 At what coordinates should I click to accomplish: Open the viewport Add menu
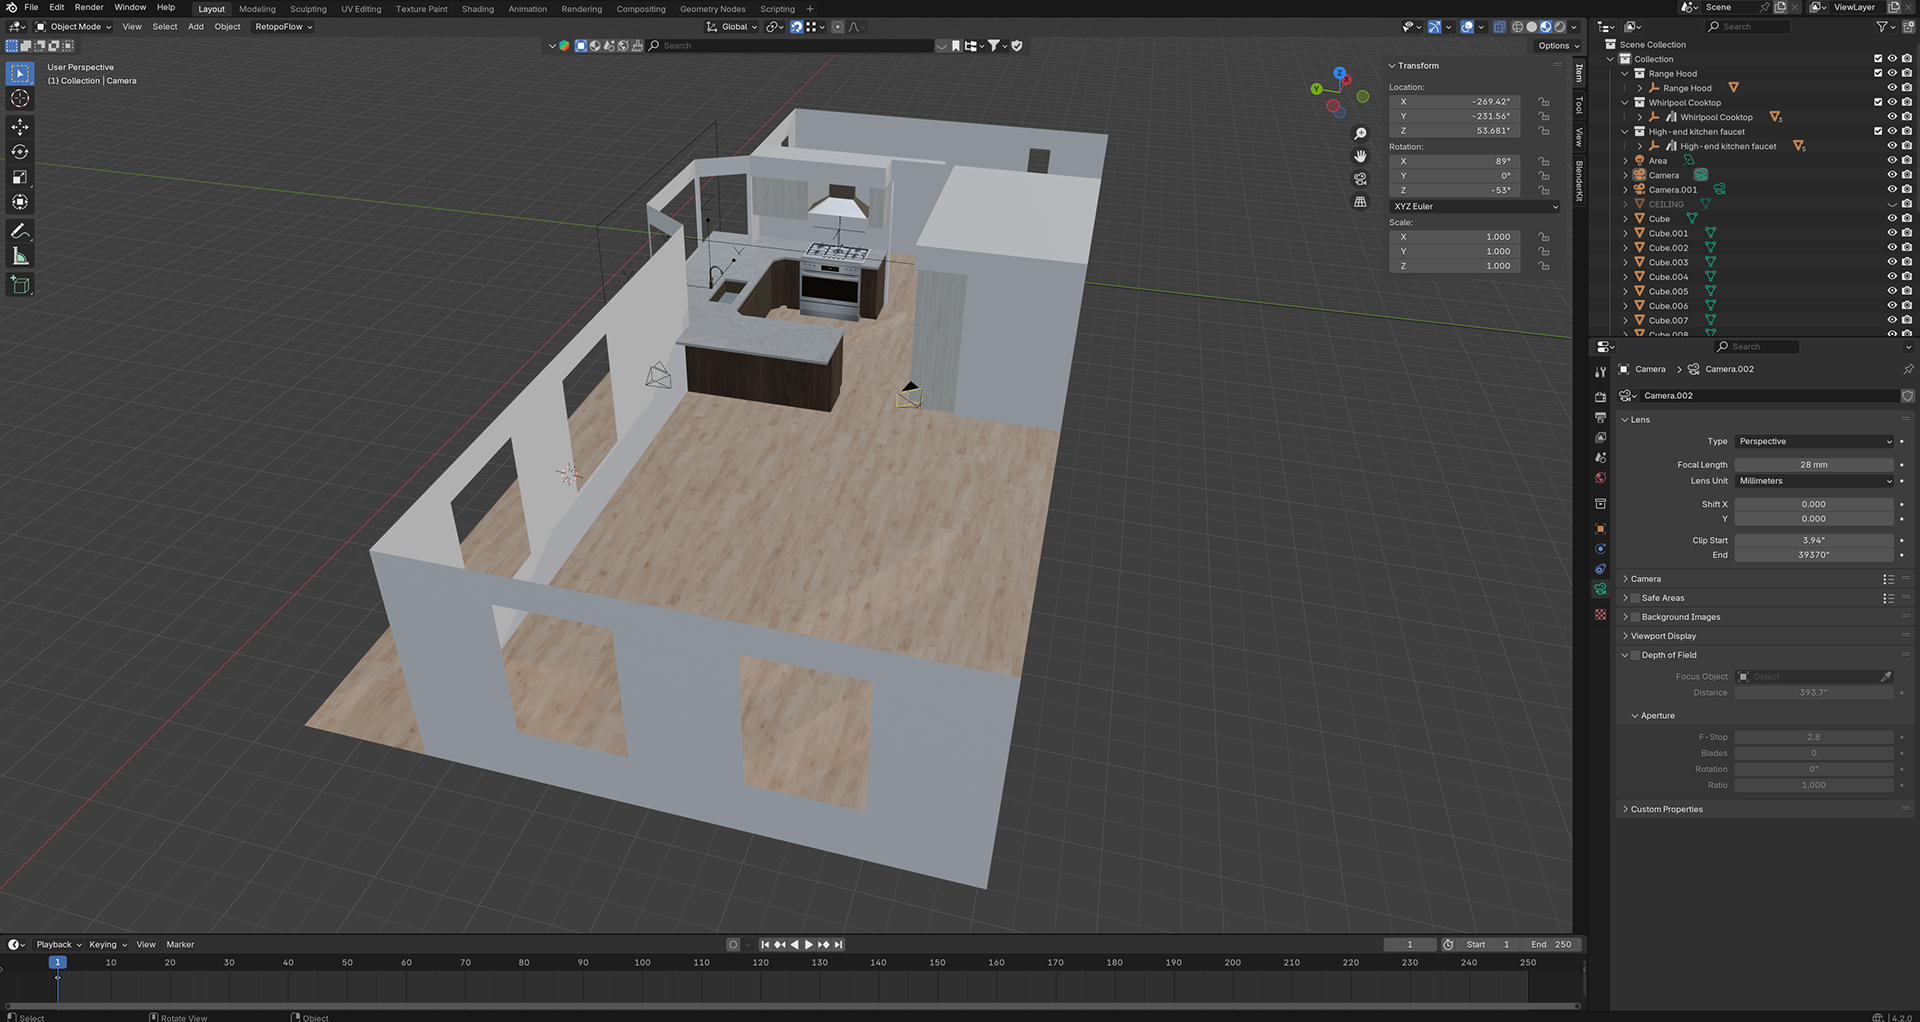tap(195, 27)
